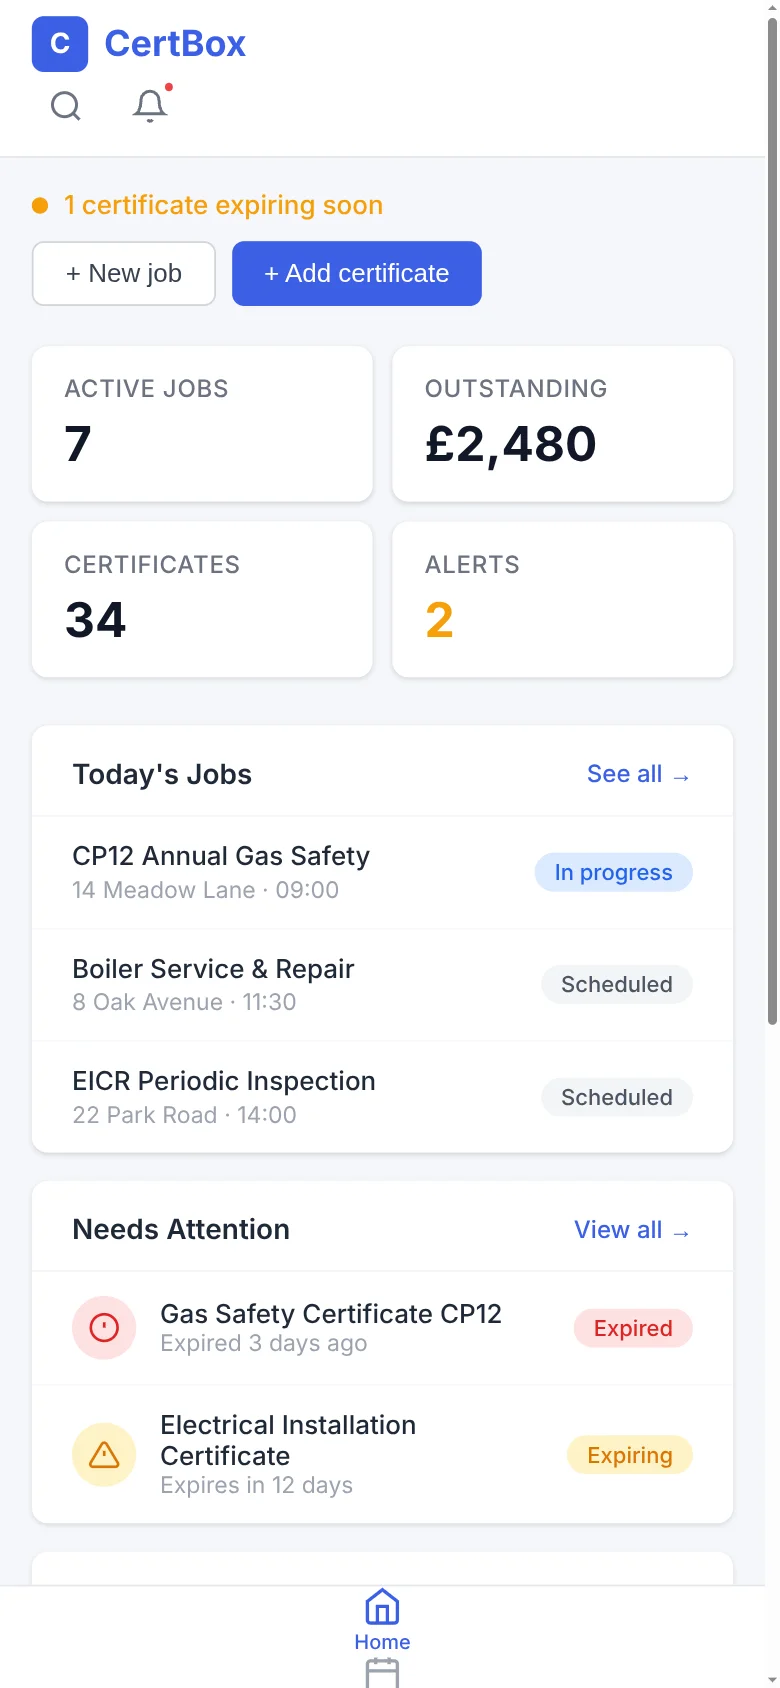This screenshot has height=1688, width=780.
Task: Click the yellow warning triangle icon
Action: (x=104, y=1455)
